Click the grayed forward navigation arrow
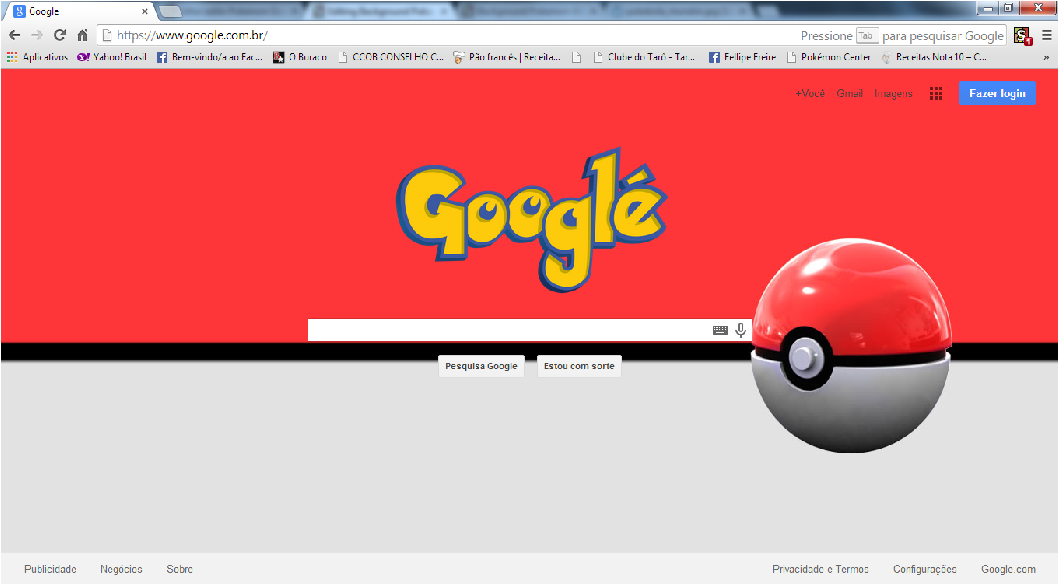Viewport: 1058px width, 584px height. click(x=36, y=32)
